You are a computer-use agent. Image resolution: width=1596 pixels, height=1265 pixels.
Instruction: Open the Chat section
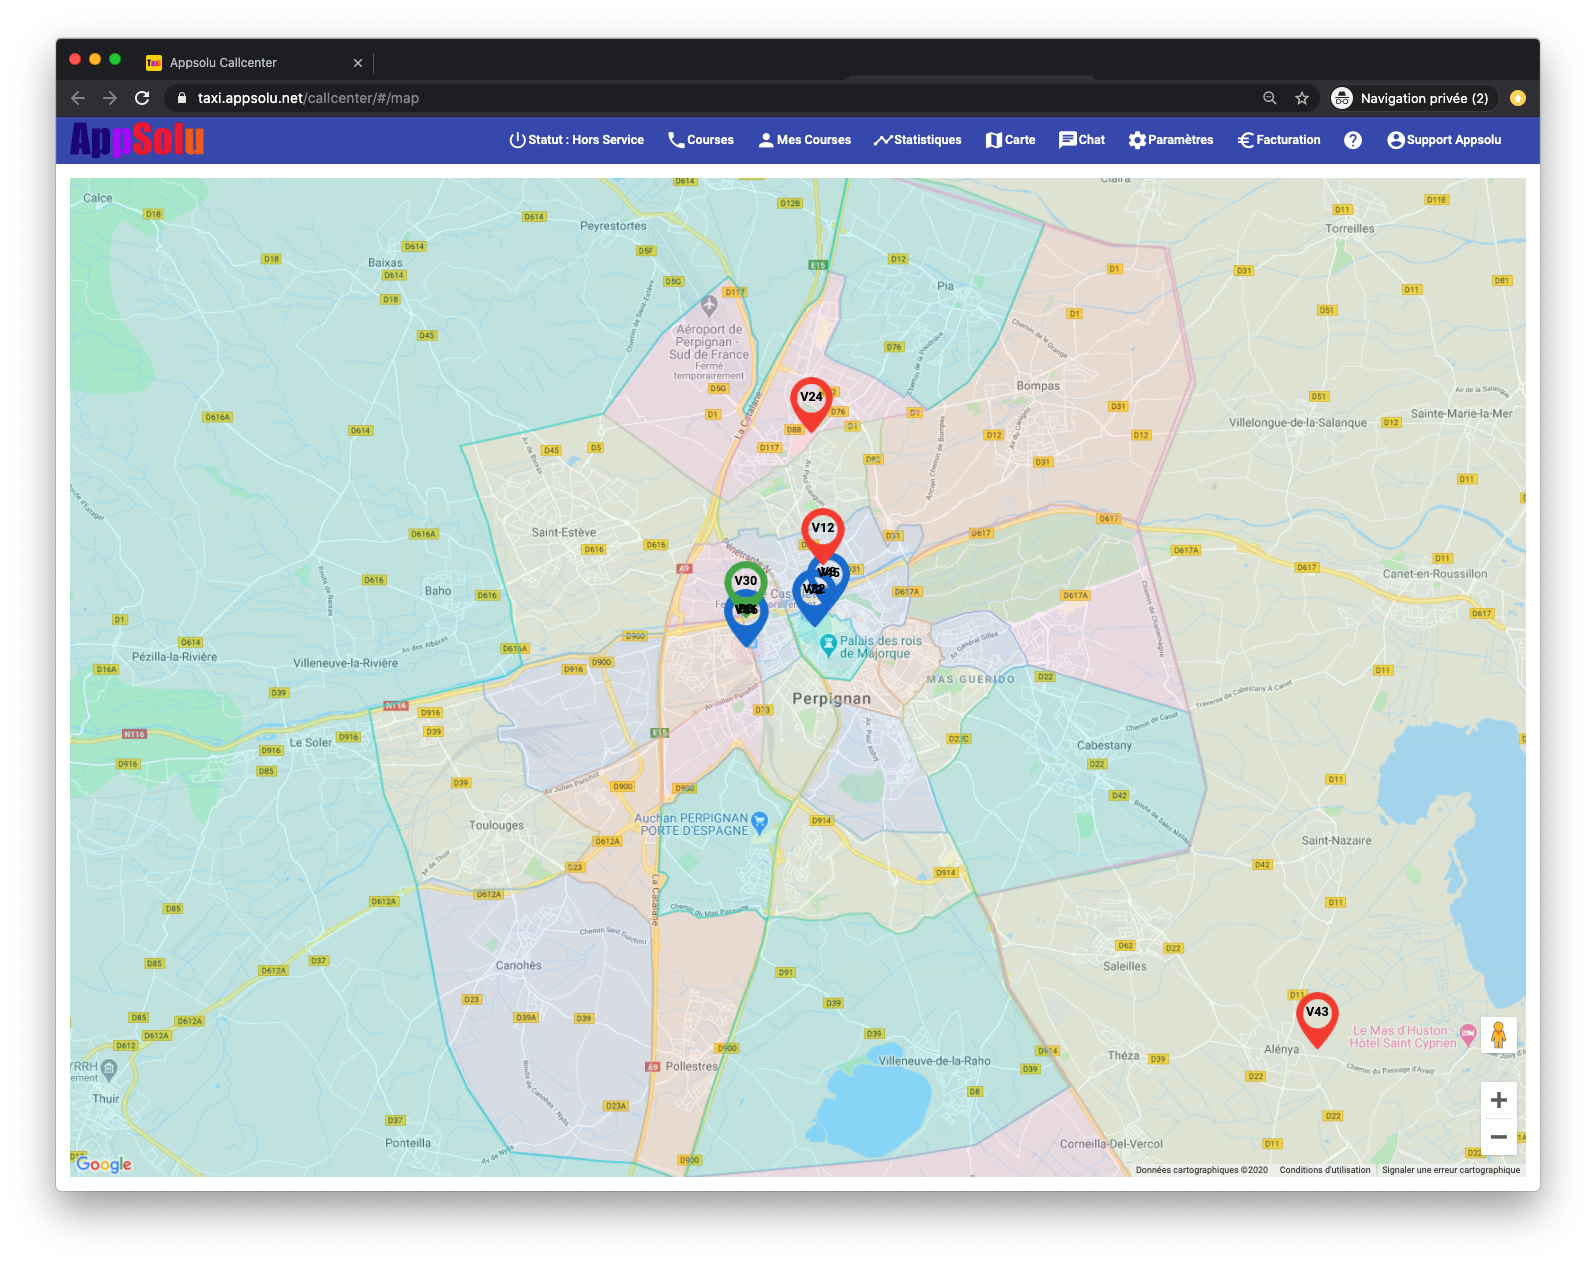click(1082, 140)
